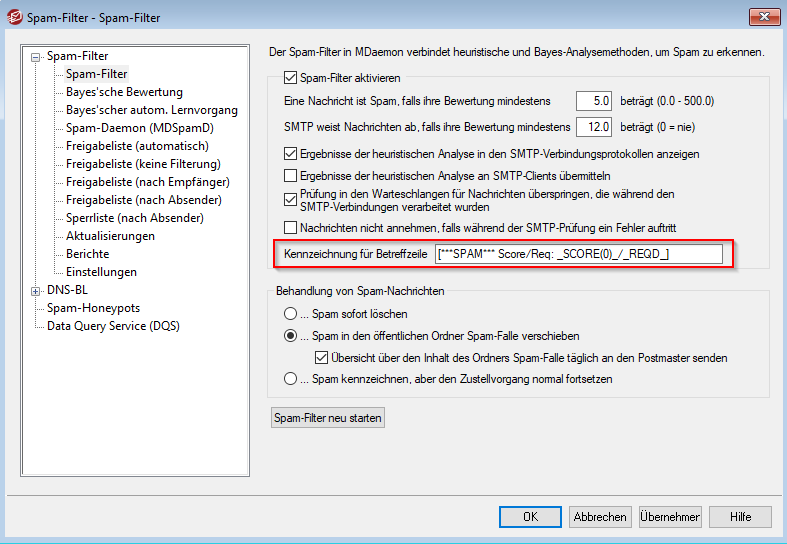
Task: Click the MDaemon icon in title bar
Action: coord(14,17)
